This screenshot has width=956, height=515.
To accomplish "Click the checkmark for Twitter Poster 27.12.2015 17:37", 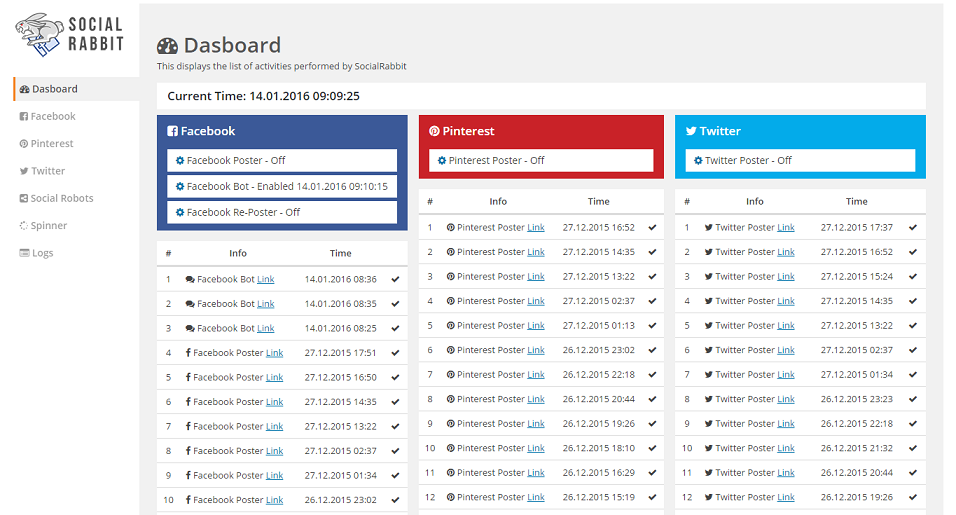I will tap(913, 228).
